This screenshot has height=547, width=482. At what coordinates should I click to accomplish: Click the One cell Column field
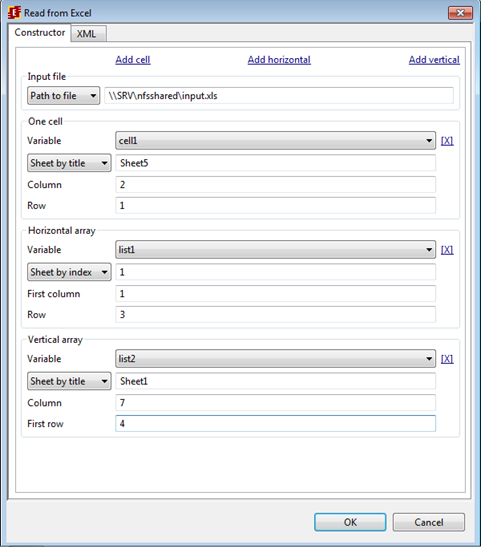coord(275,185)
